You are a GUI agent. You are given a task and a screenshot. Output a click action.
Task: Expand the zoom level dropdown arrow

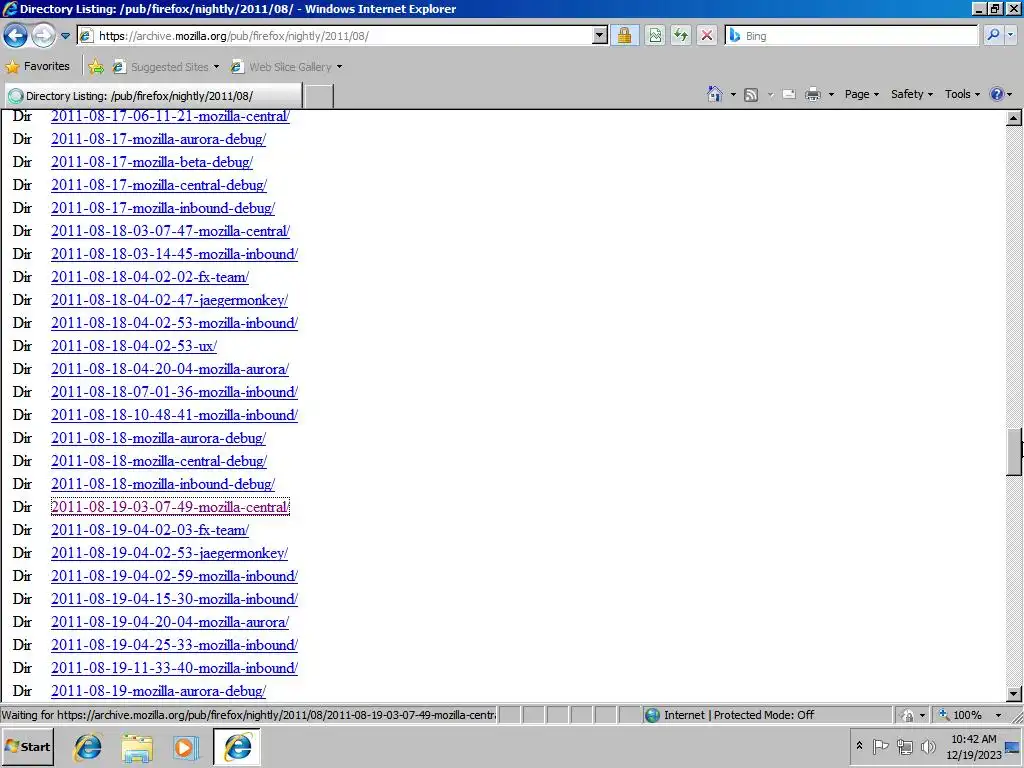[x=998, y=715]
